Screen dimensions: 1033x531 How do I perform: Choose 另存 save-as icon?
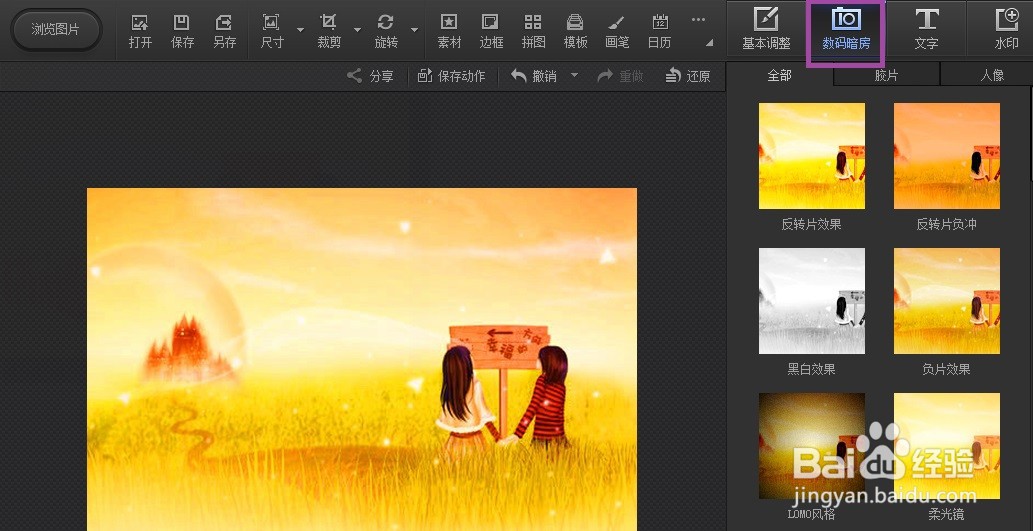(224, 32)
